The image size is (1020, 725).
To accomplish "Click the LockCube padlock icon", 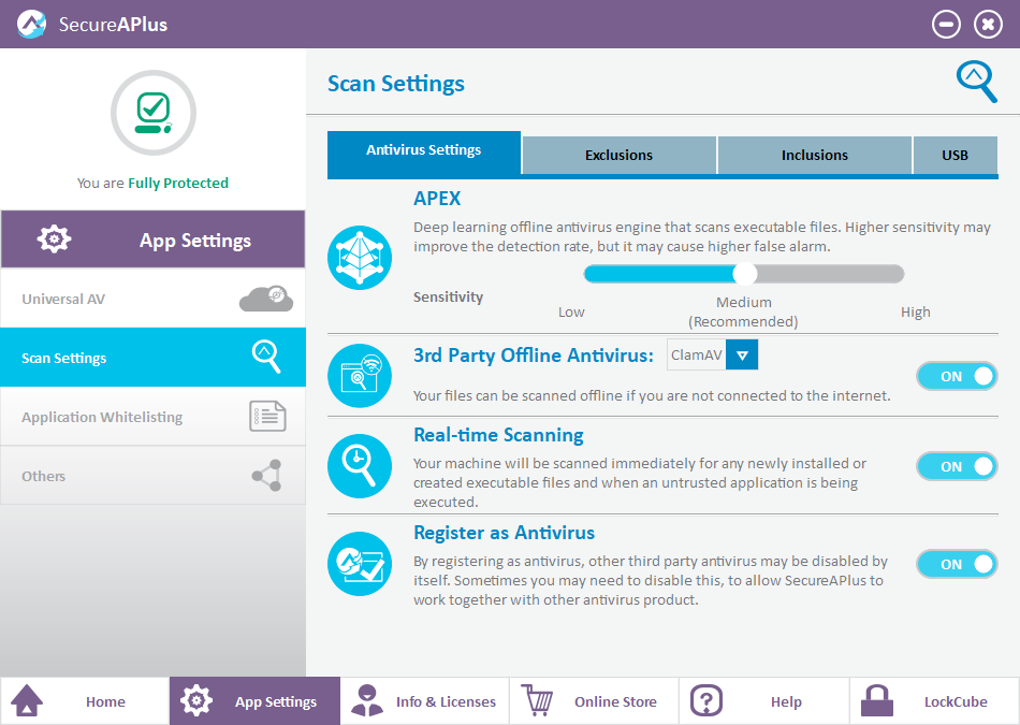I will 877,701.
